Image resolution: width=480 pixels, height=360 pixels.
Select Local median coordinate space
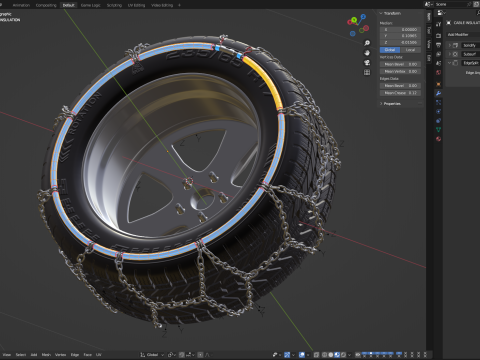tap(411, 50)
